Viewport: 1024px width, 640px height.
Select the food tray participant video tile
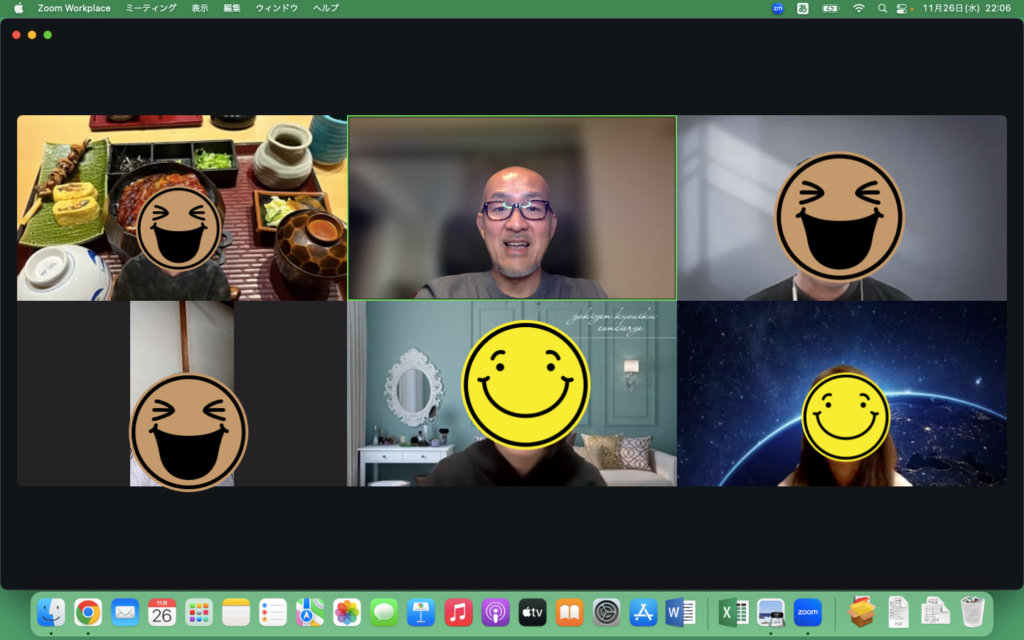point(182,208)
